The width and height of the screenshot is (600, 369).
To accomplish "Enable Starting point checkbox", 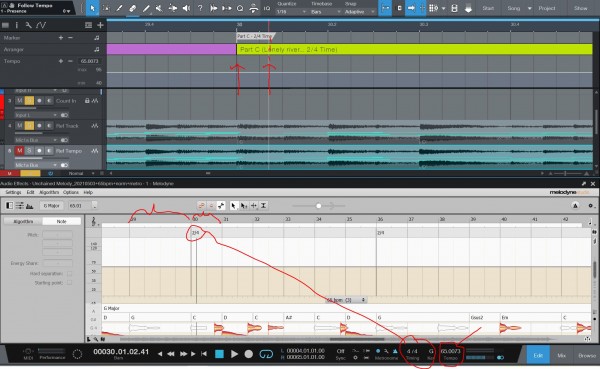I will click(69, 283).
